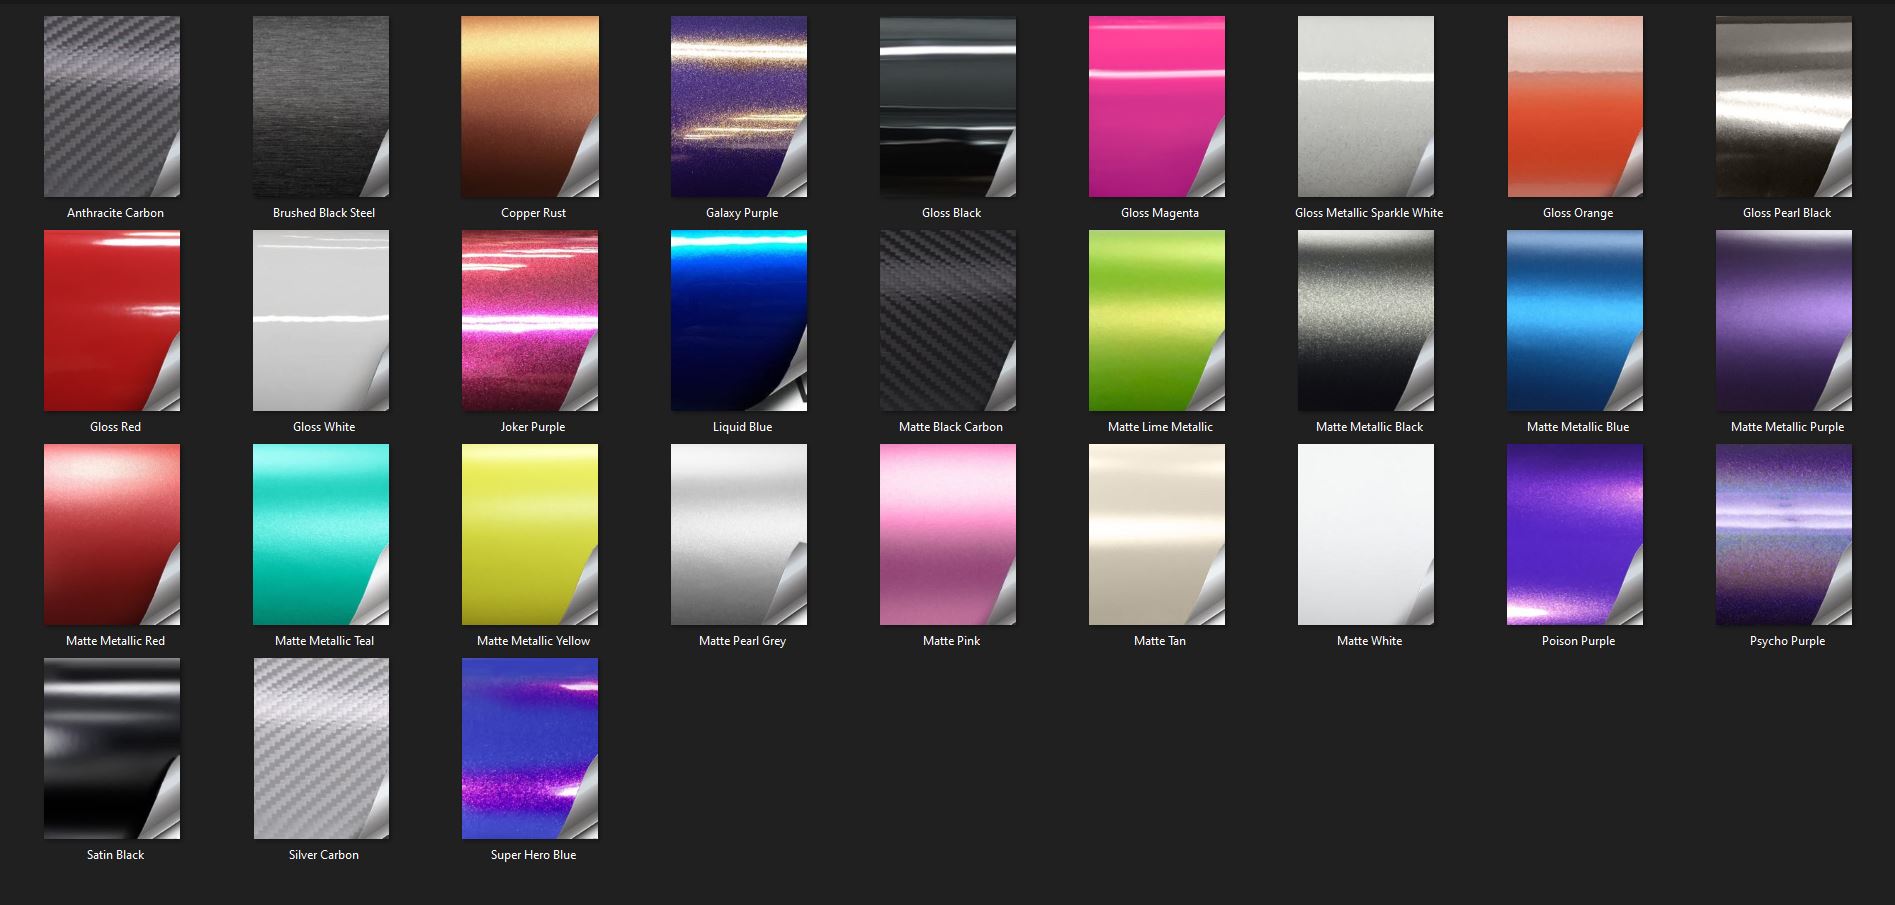The width and height of the screenshot is (1895, 905).
Task: Select the Anthracite Carbon thumbnail
Action: tap(112, 106)
